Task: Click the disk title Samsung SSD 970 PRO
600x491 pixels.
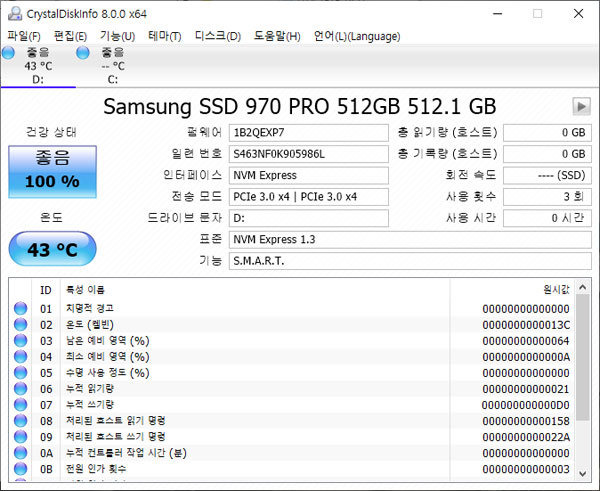Action: tap(300, 106)
